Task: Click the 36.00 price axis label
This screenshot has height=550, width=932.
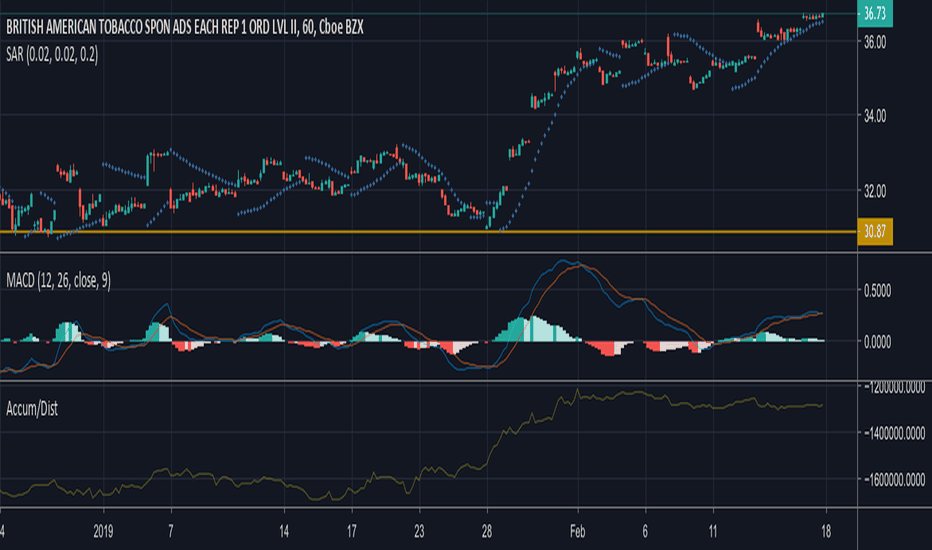Action: pos(874,42)
